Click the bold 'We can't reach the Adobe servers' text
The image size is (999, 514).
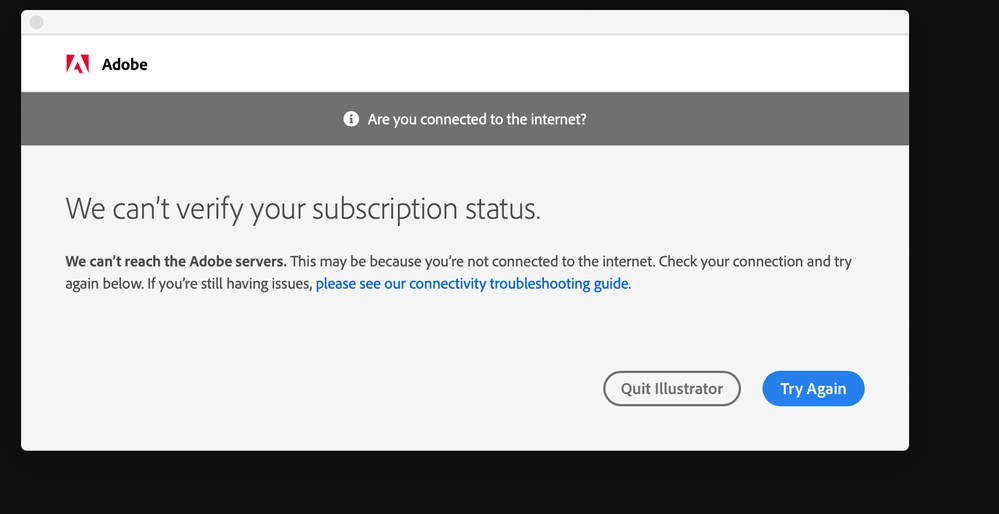[x=176, y=262]
